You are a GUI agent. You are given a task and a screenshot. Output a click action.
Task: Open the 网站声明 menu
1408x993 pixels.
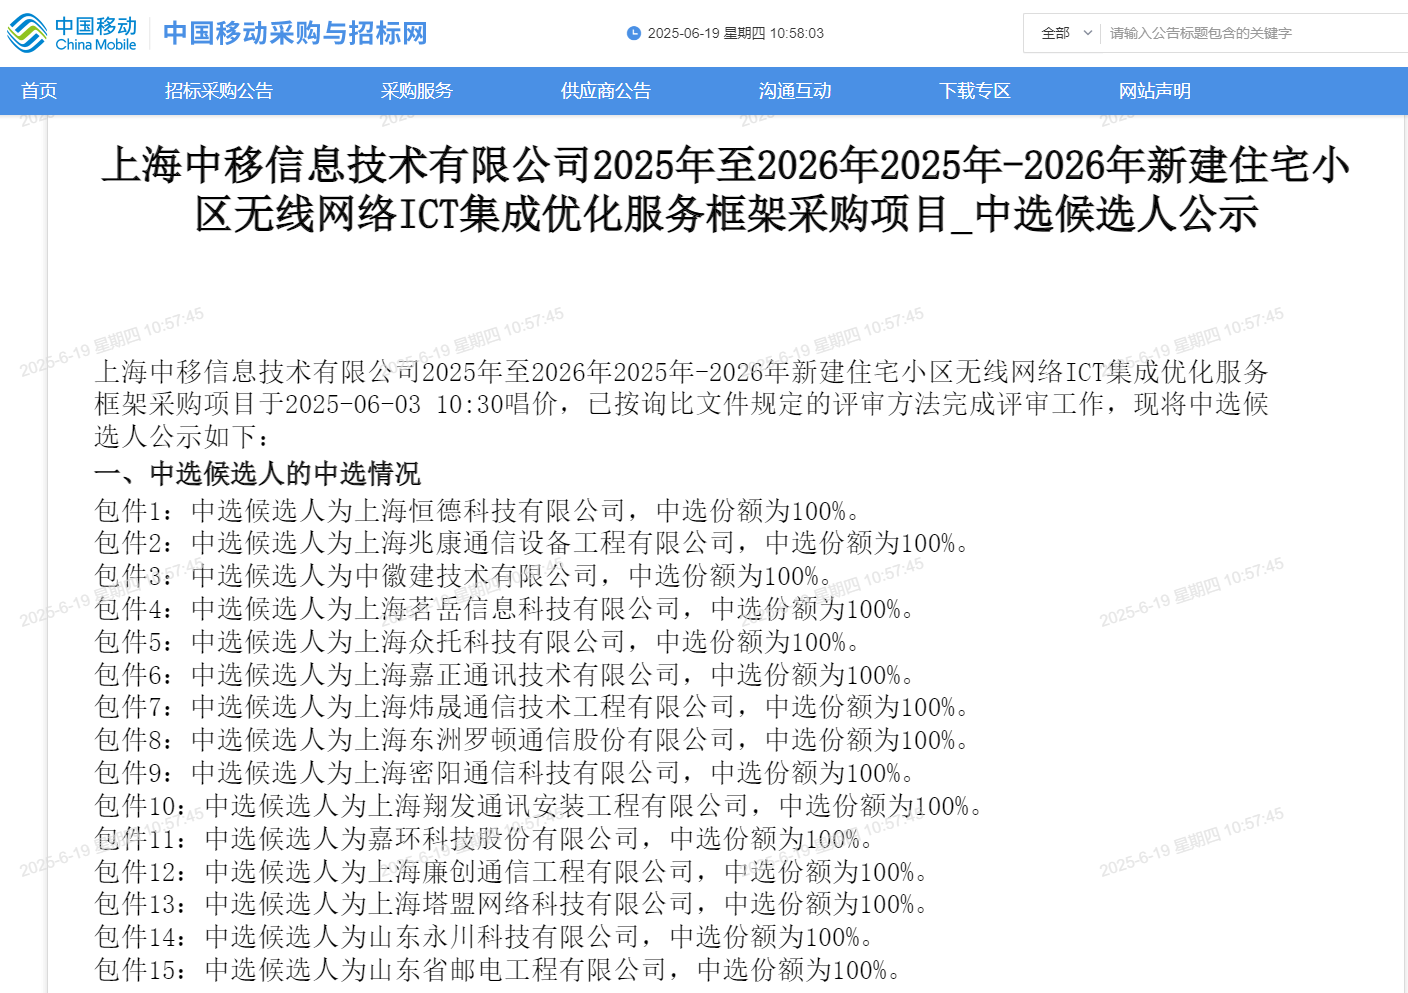pos(1155,91)
